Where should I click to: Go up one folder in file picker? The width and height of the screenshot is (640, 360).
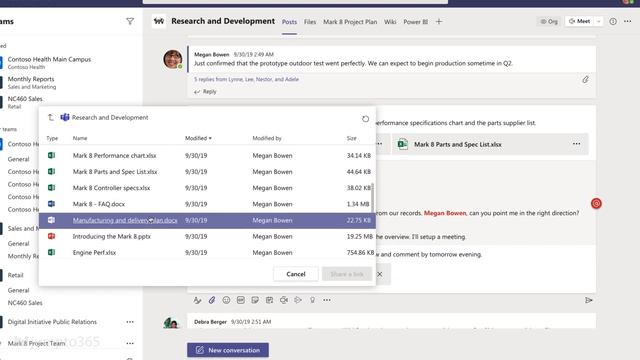[51, 118]
